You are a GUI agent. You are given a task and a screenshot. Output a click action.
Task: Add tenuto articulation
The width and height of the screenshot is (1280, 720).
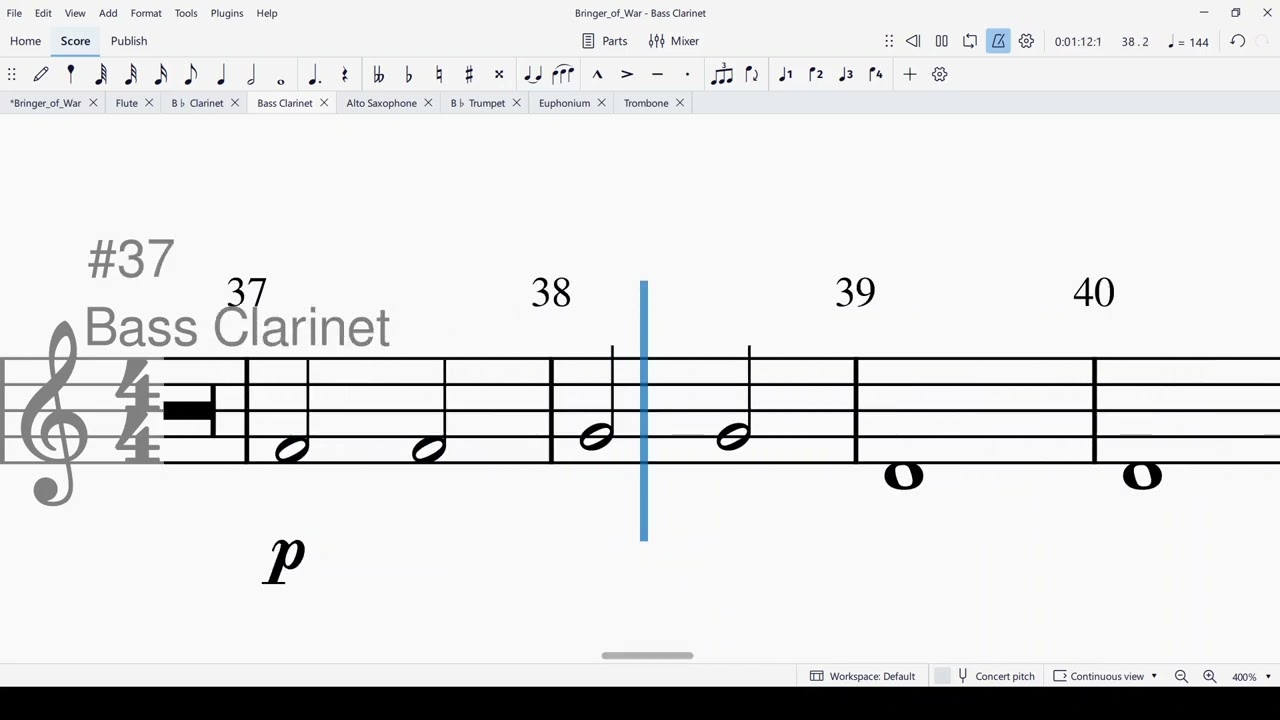657,74
